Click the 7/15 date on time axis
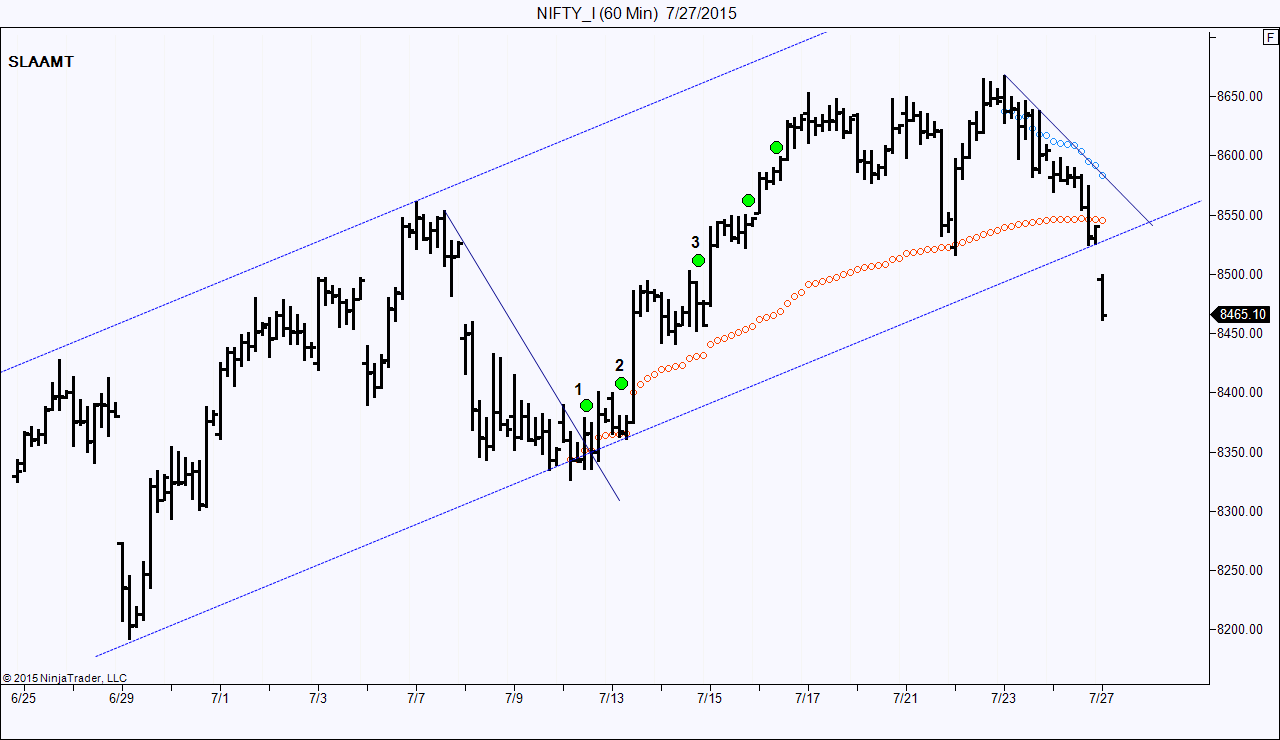Image resolution: width=1280 pixels, height=740 pixels. coord(710,698)
